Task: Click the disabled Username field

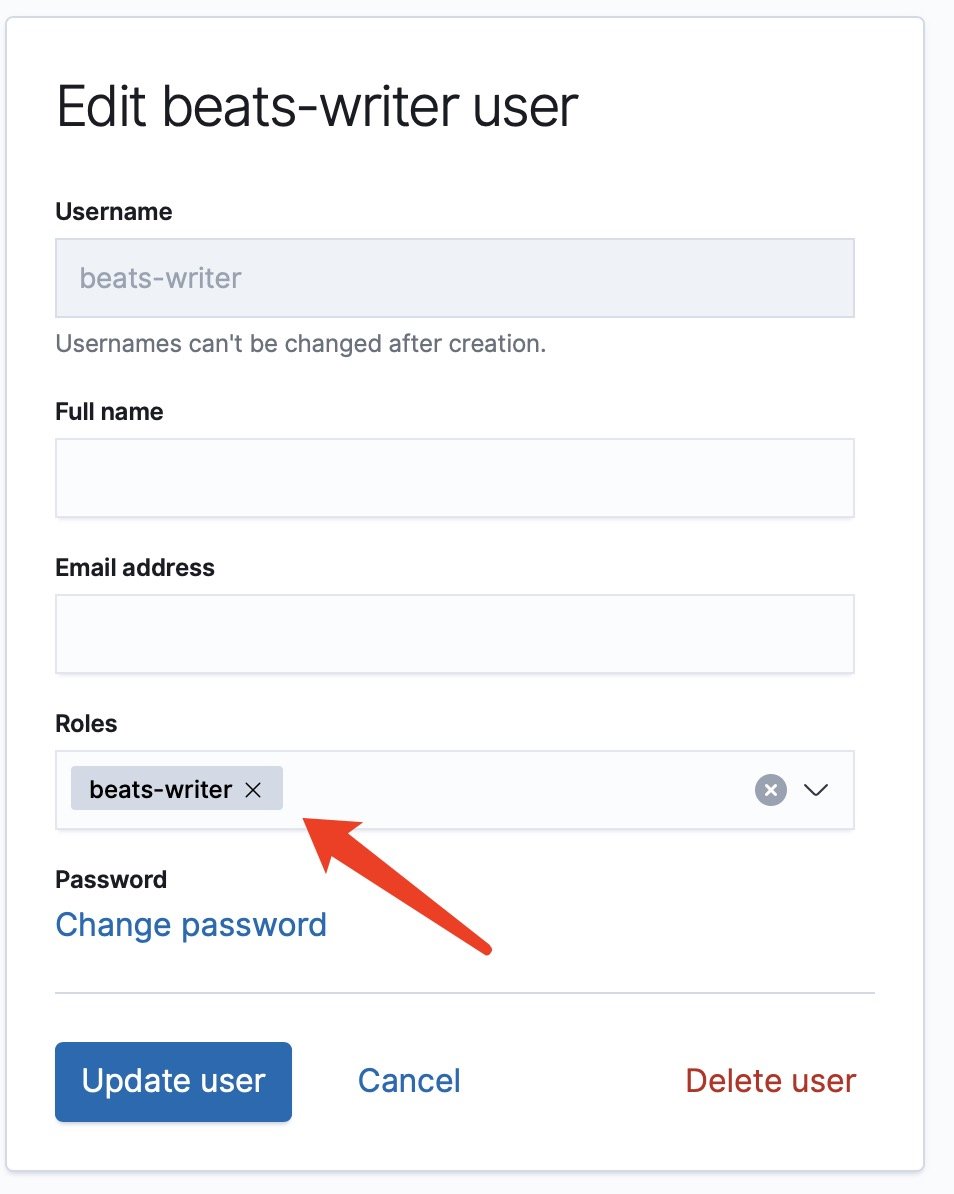Action: [454, 278]
